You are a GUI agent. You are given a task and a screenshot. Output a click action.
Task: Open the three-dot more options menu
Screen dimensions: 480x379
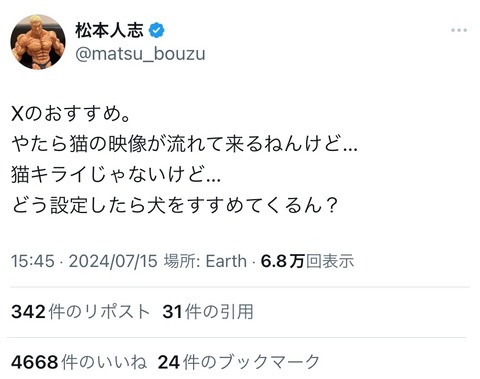[459, 30]
